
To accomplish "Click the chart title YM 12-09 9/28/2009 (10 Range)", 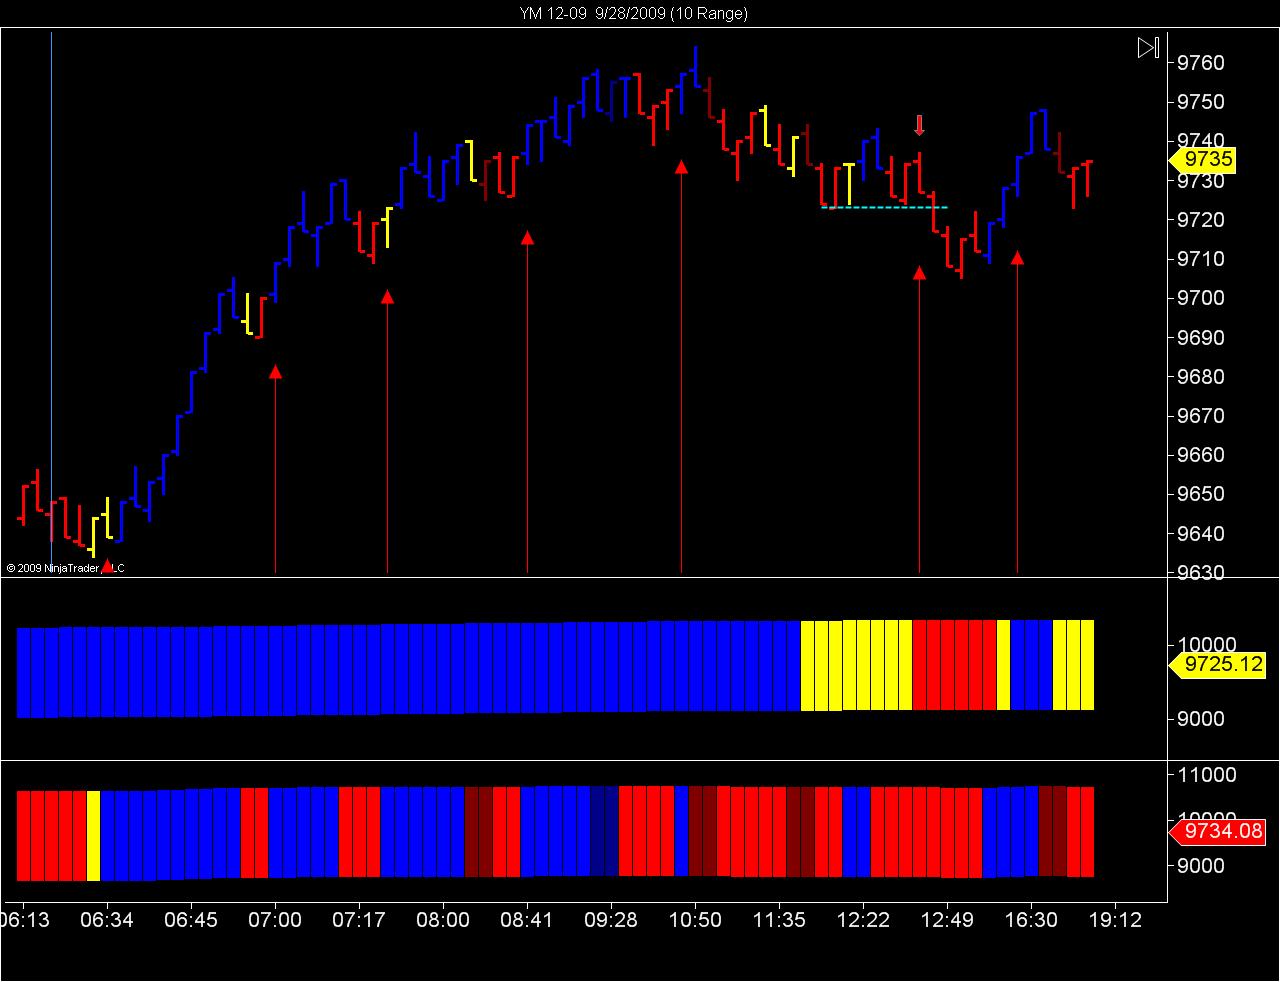I will [x=633, y=13].
